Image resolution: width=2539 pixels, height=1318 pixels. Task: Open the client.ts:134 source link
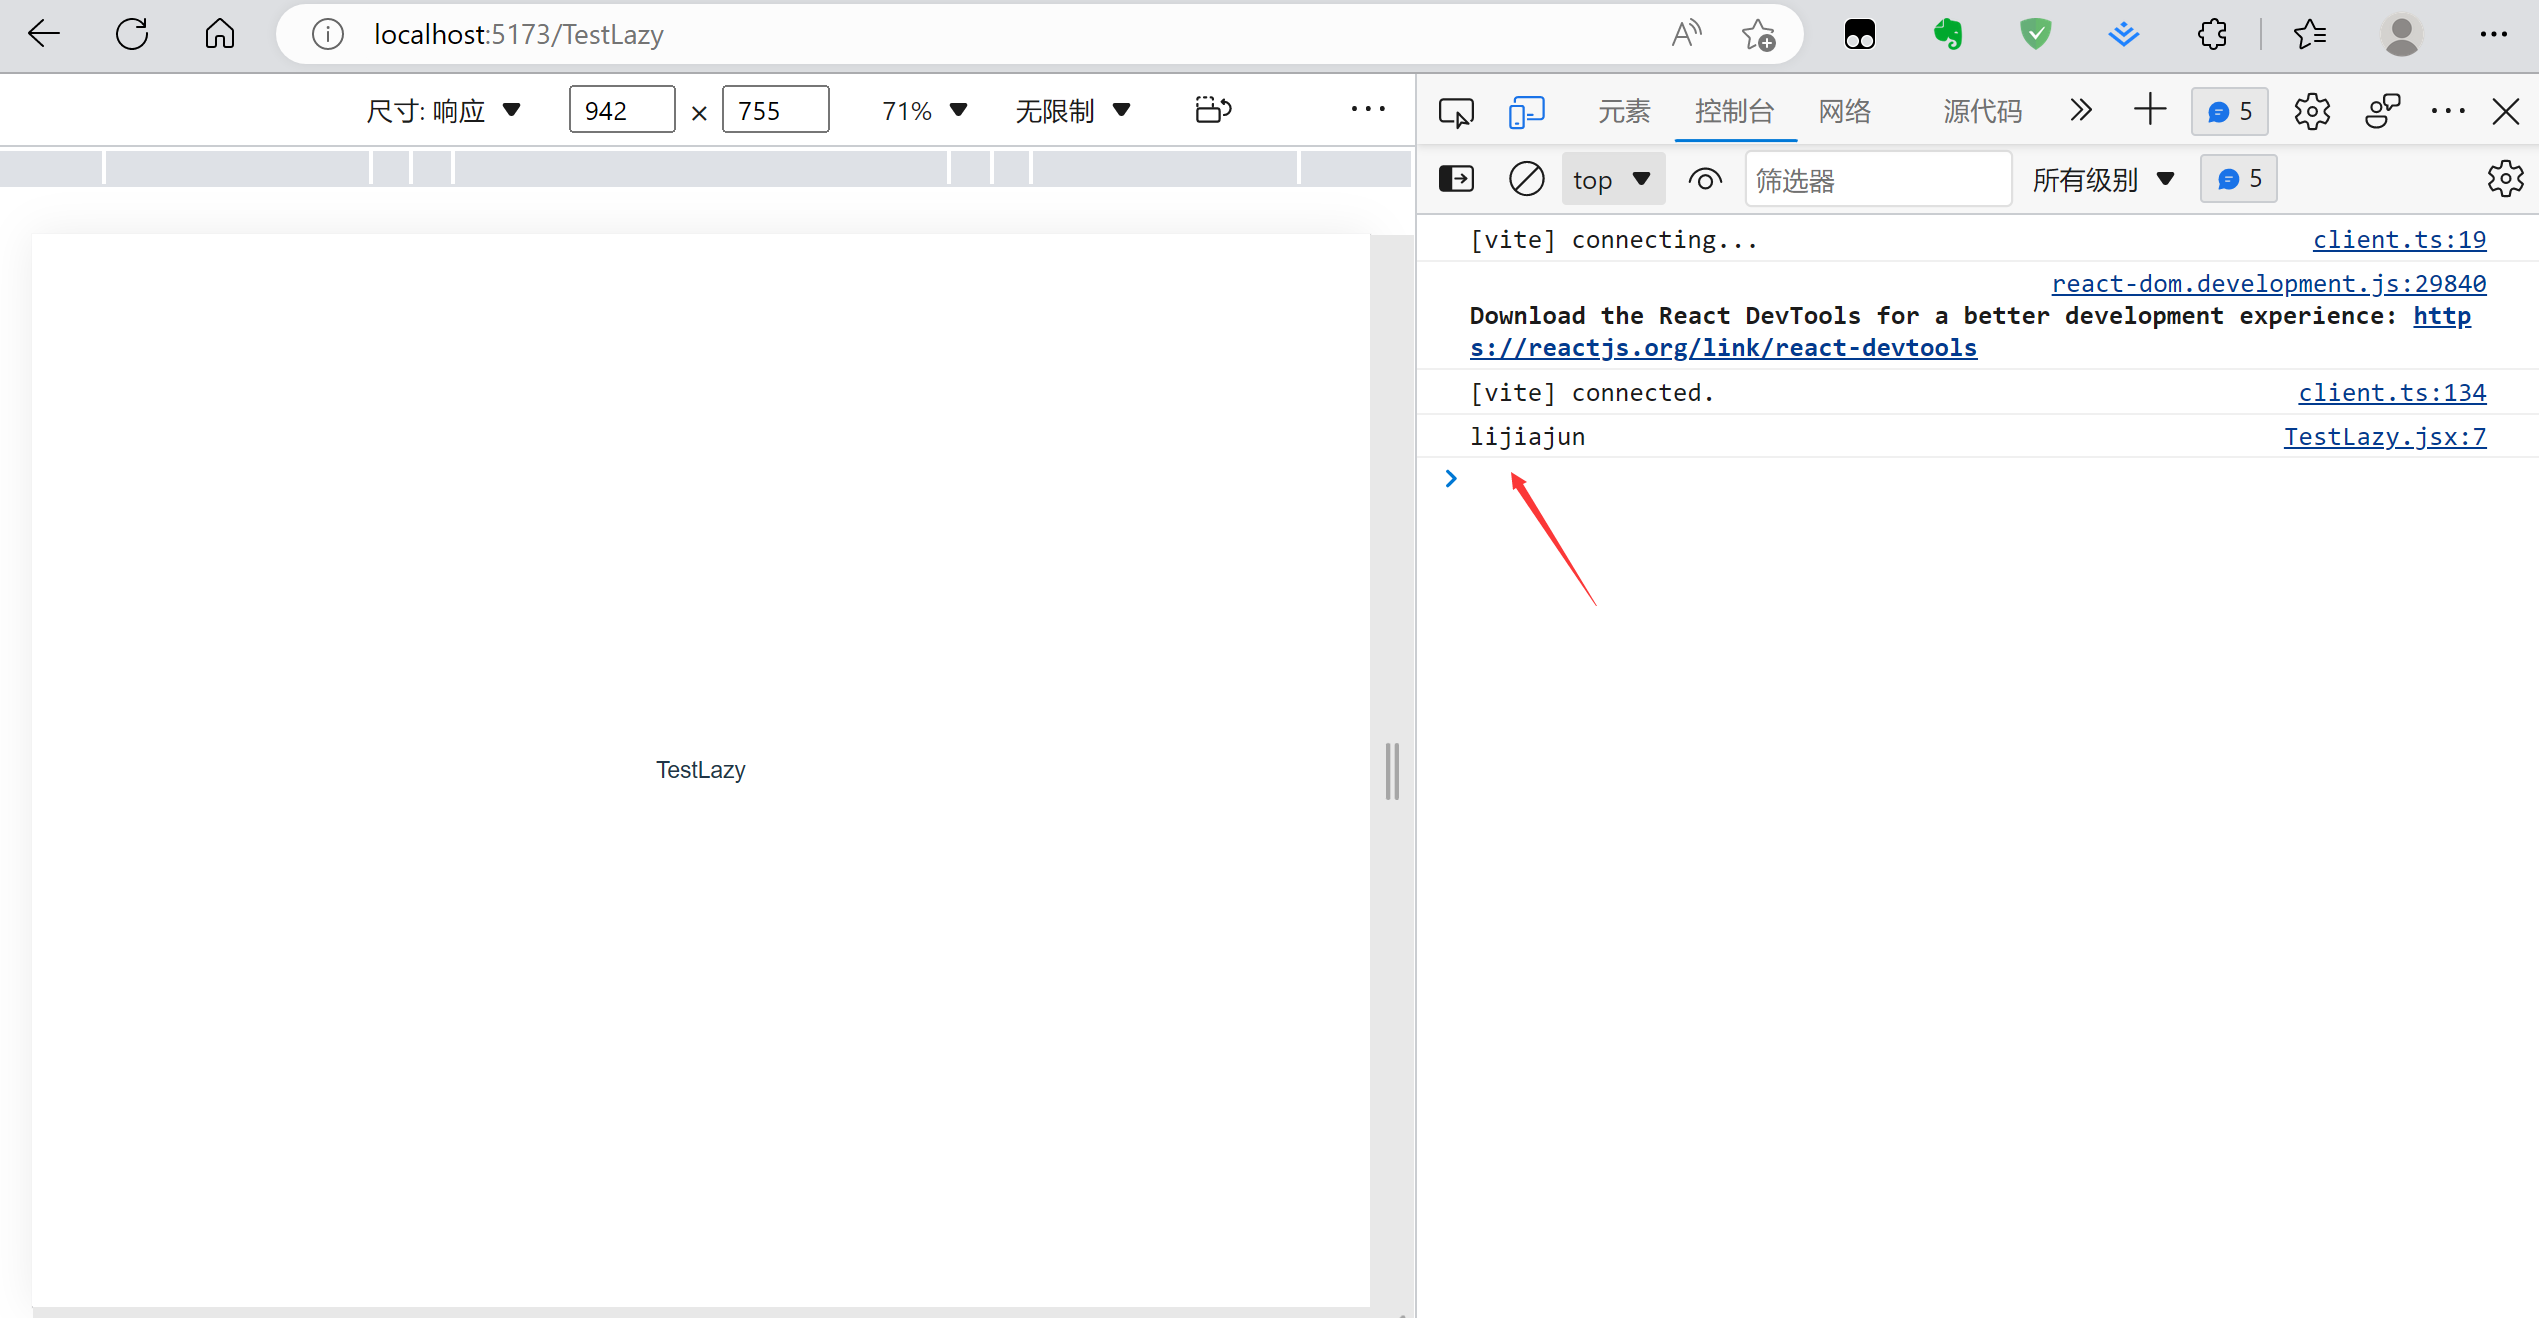(x=2392, y=393)
